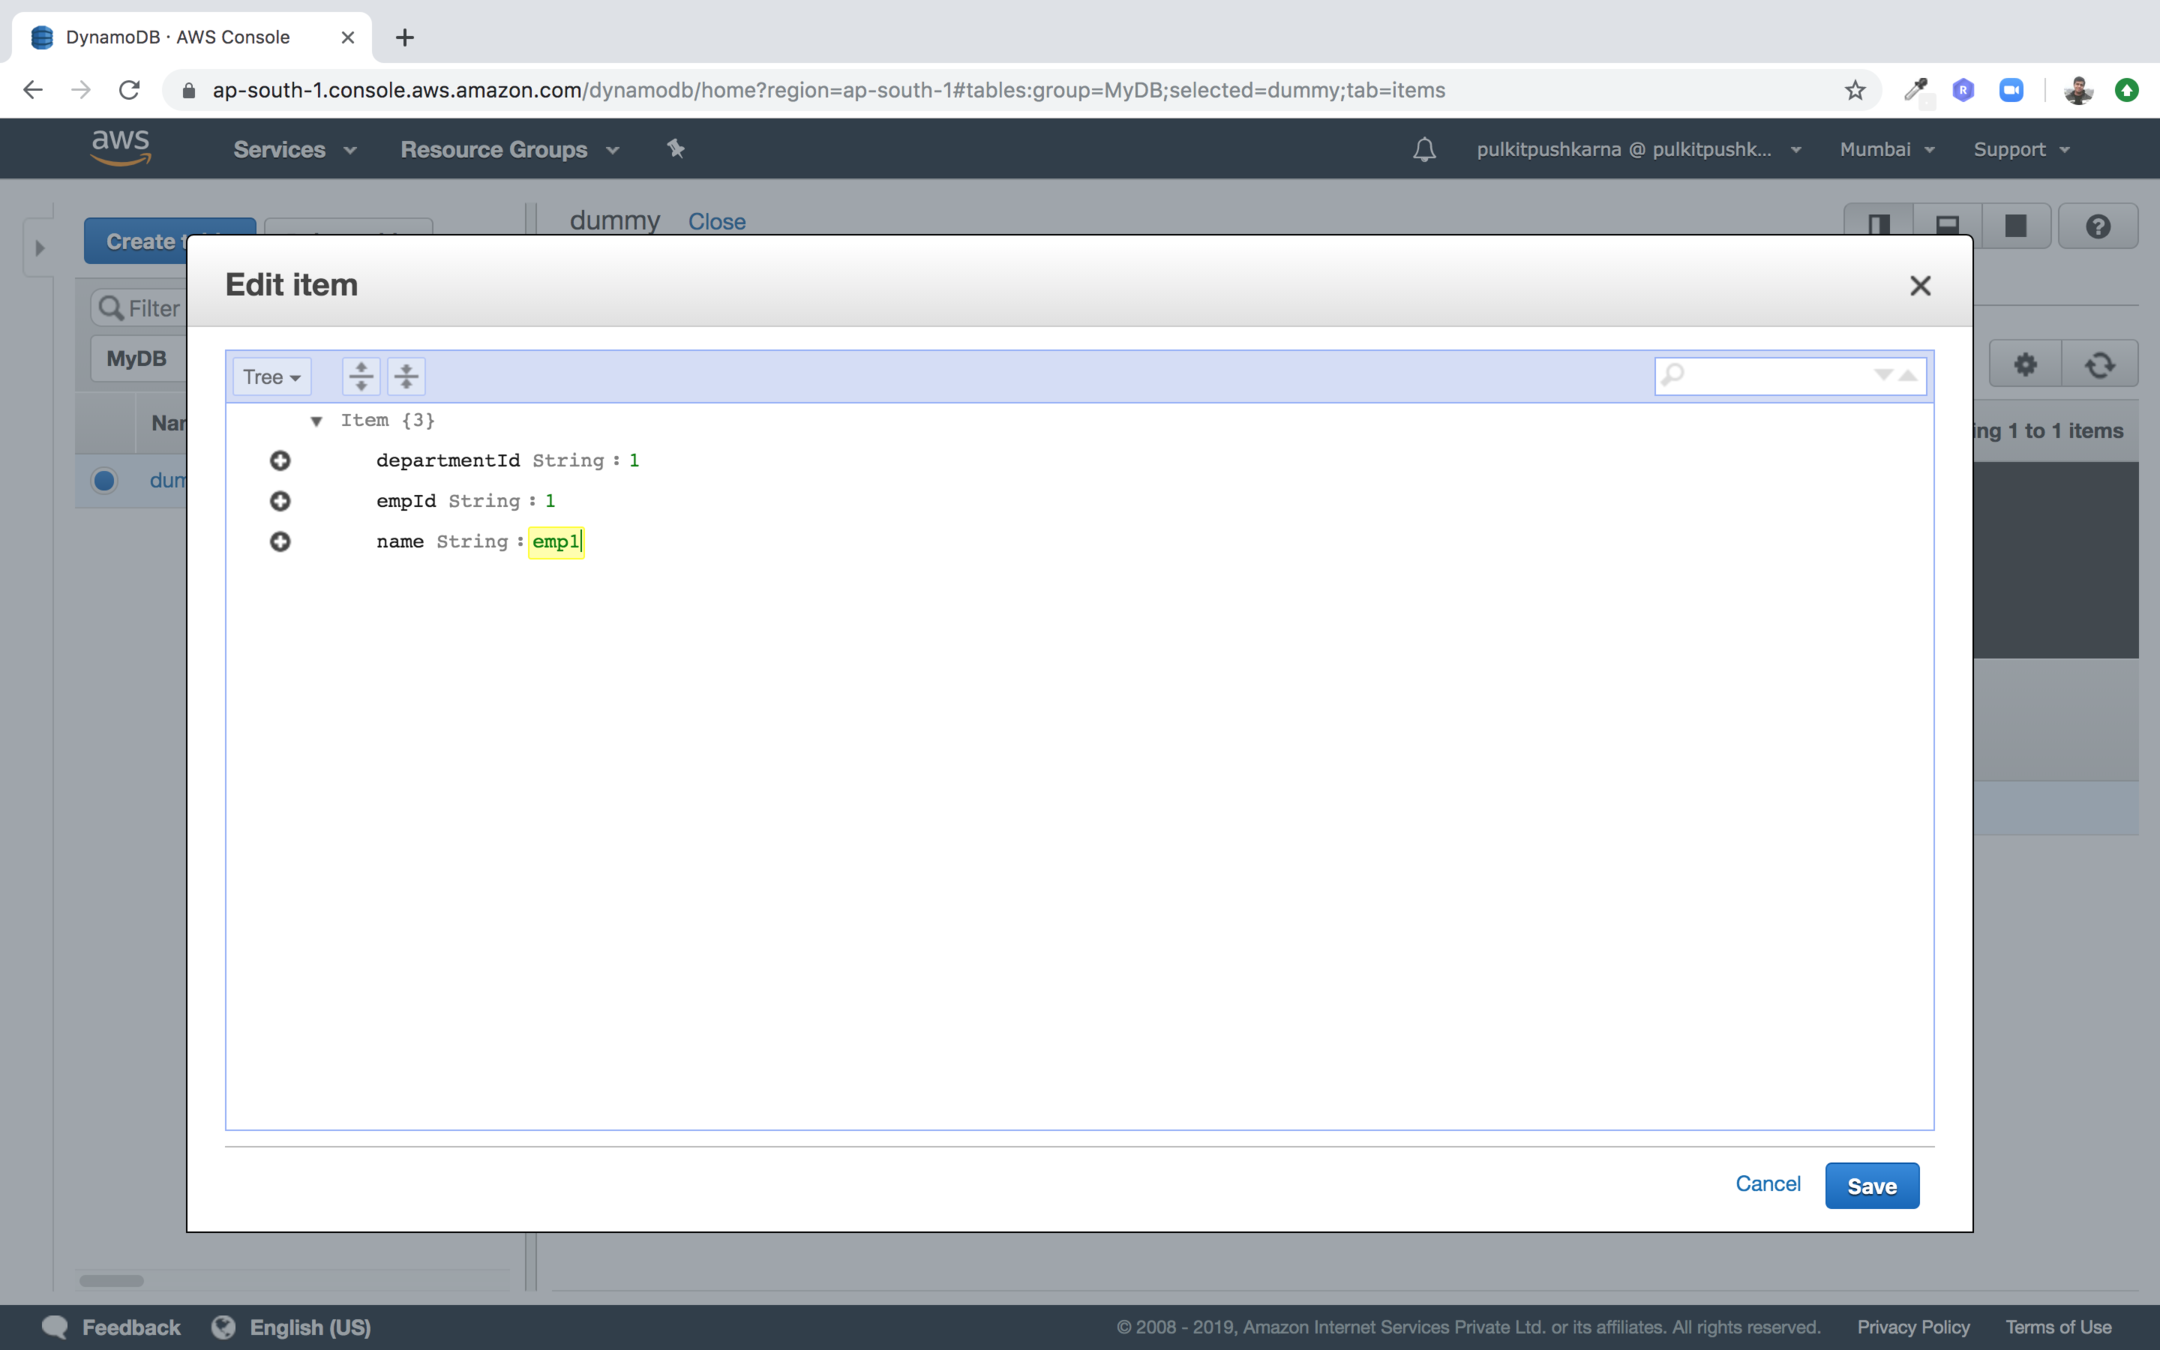The height and width of the screenshot is (1350, 2160).
Task: Click plus icon beside empId attribute
Action: tap(280, 501)
